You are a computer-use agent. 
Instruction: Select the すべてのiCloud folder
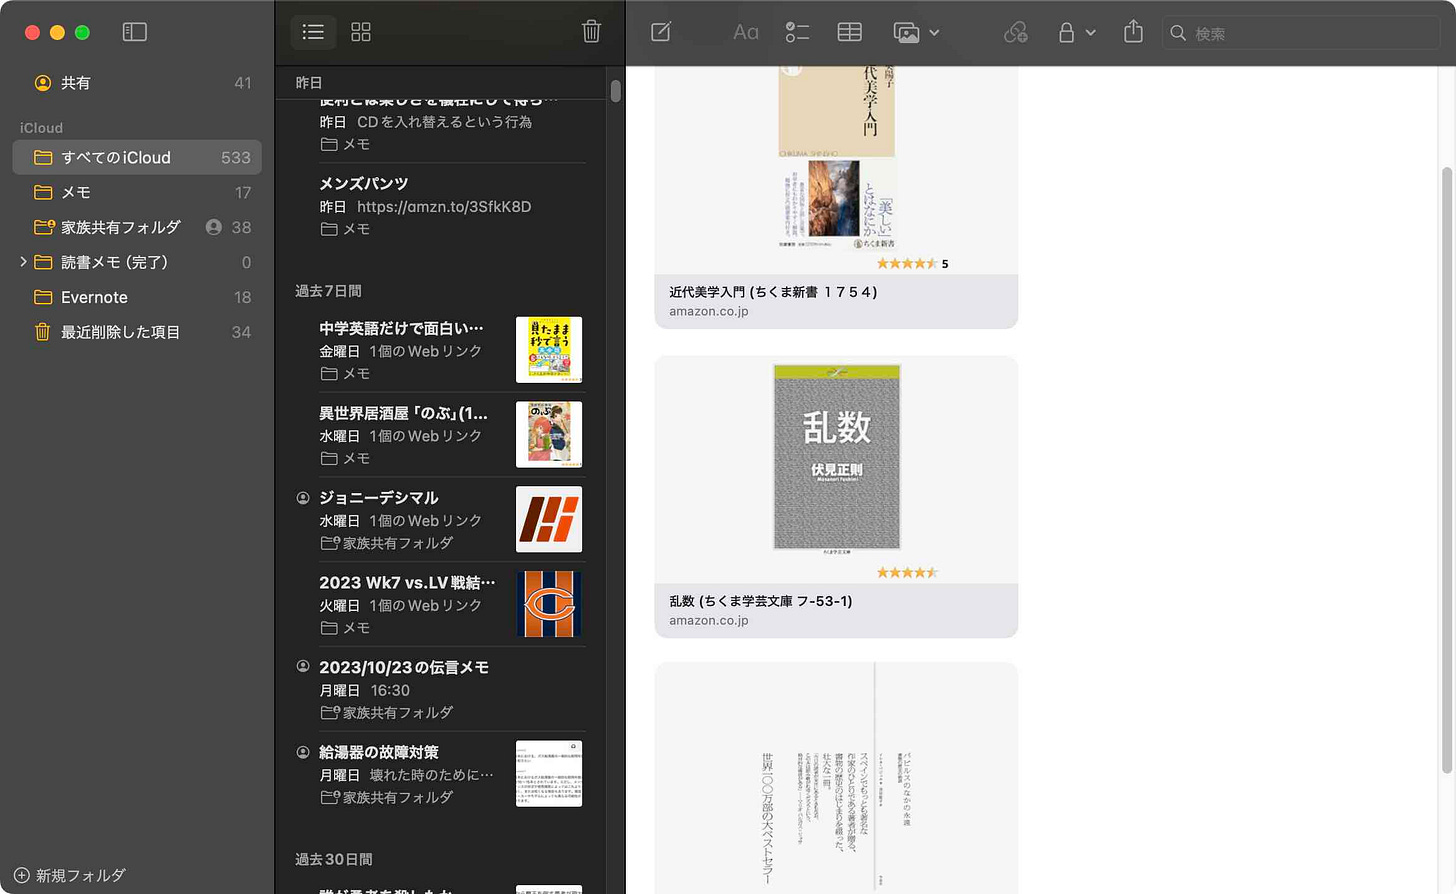(137, 157)
